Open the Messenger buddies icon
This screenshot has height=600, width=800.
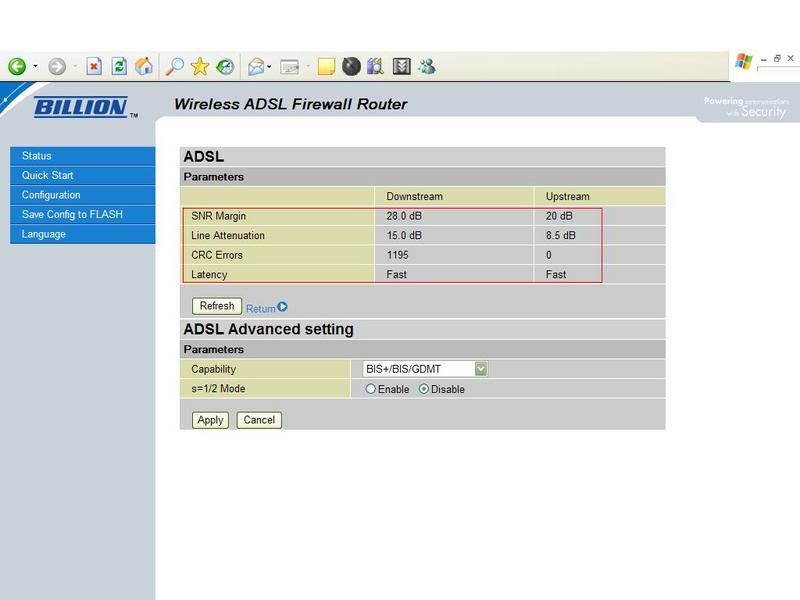tap(427, 67)
